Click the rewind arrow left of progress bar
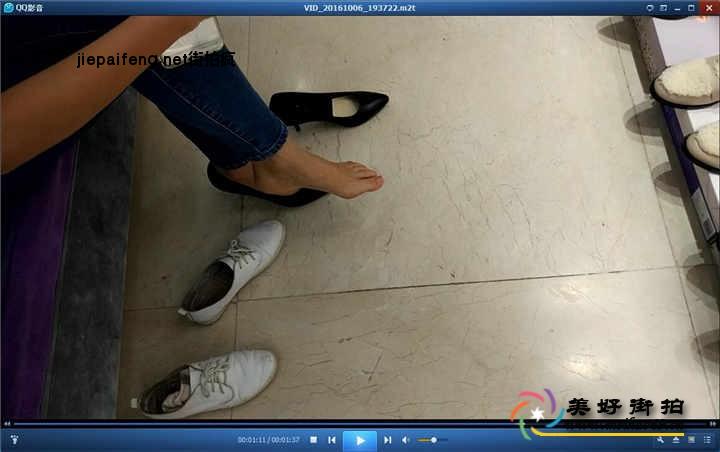Image resolution: width=720 pixels, height=452 pixels. tap(7, 424)
